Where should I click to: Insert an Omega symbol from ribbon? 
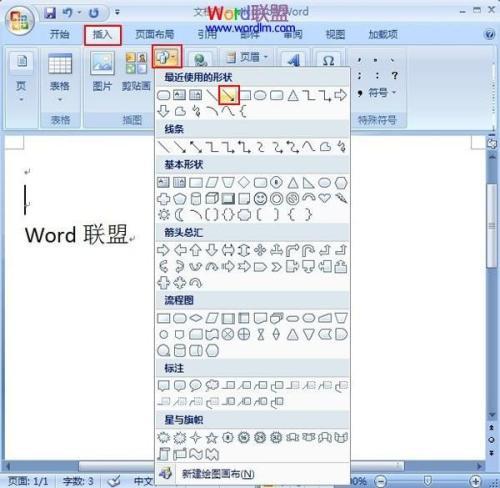coord(328,61)
